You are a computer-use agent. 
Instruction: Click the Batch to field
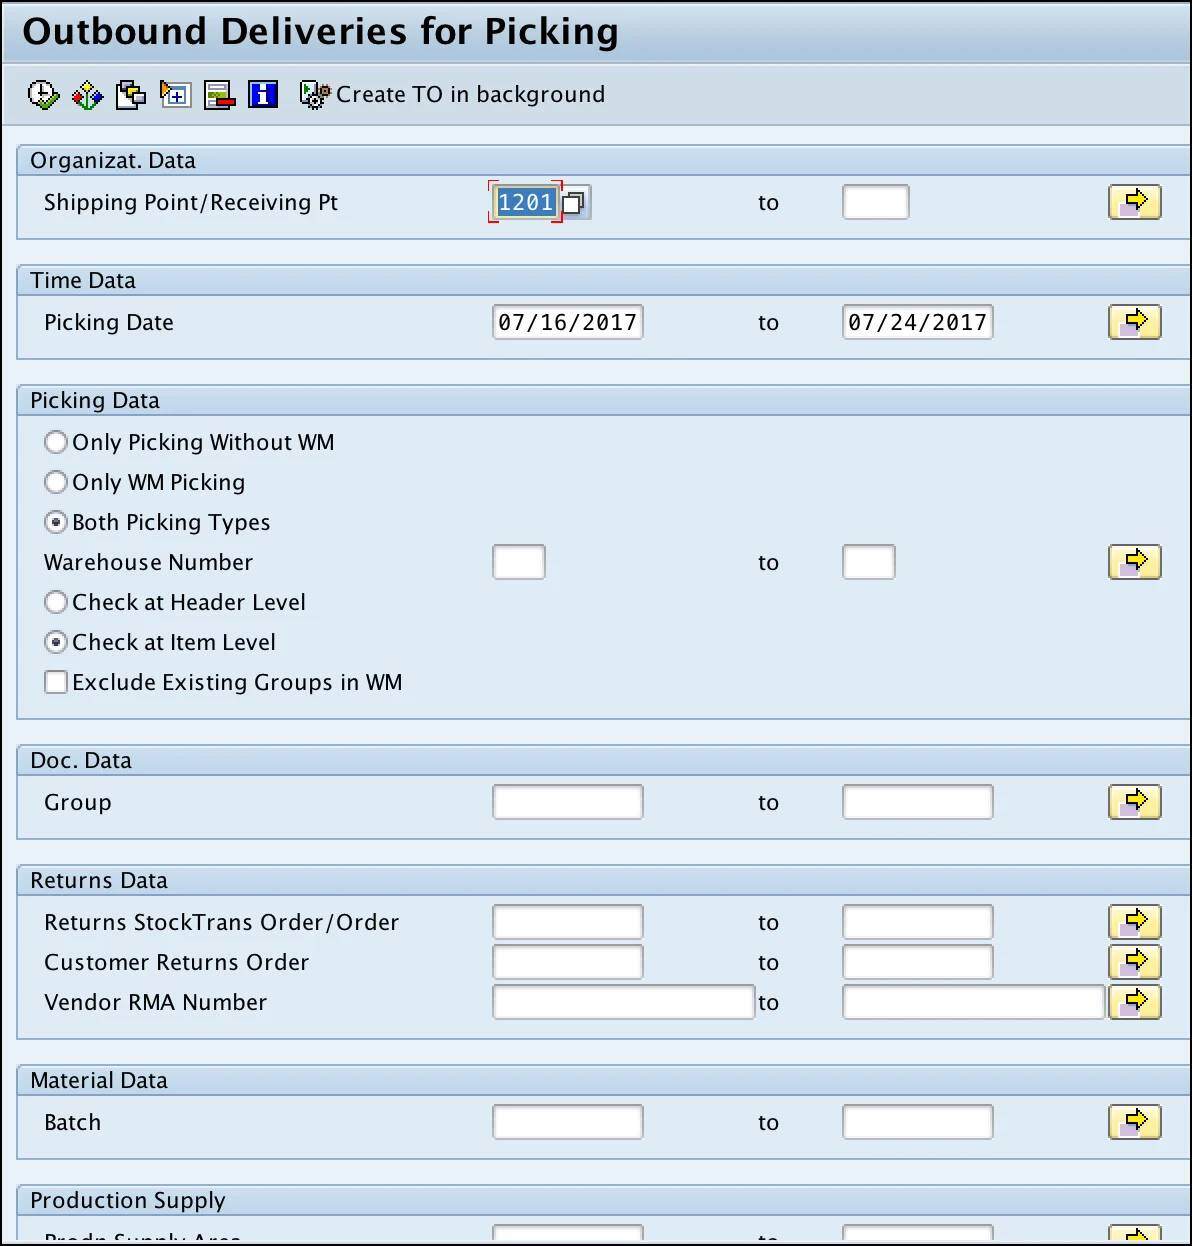point(918,1122)
